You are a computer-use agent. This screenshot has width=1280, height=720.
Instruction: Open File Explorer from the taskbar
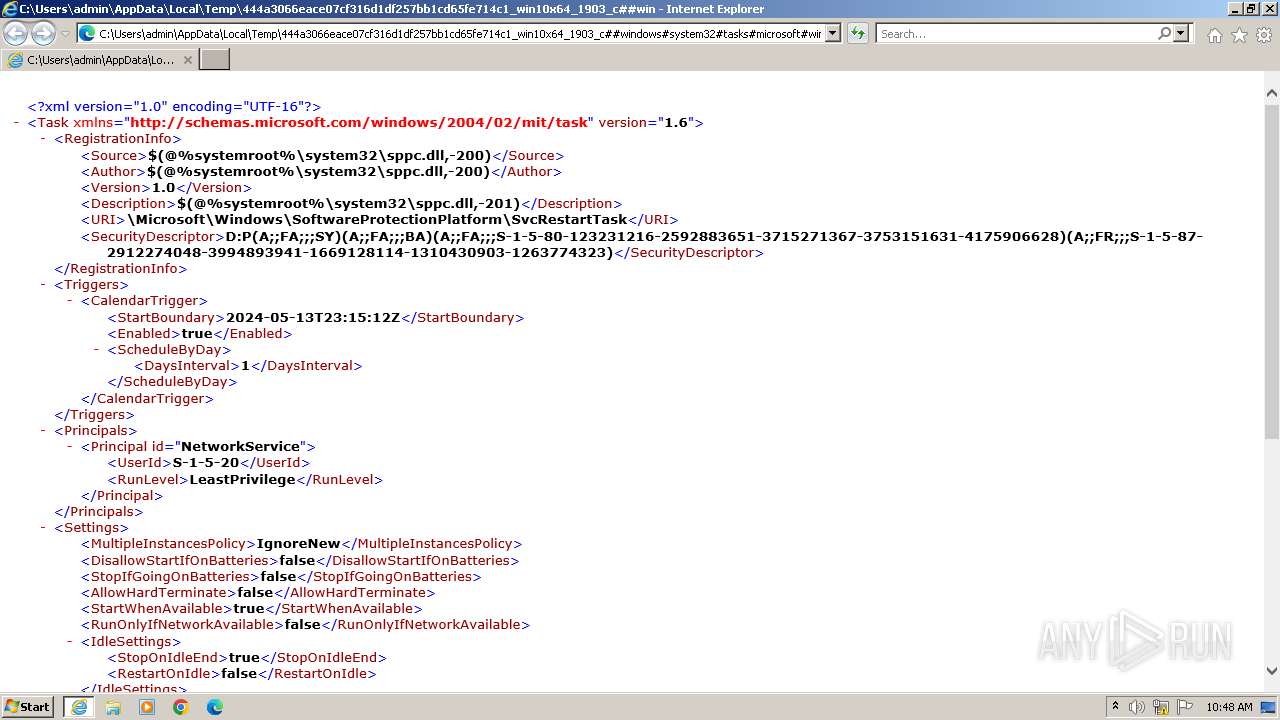(x=113, y=707)
